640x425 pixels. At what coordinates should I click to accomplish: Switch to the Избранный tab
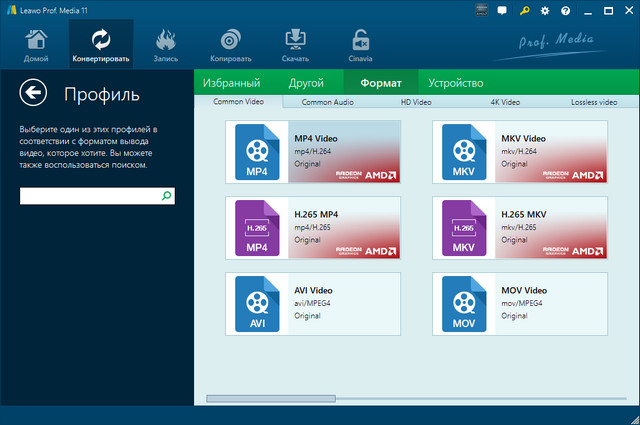tap(231, 83)
